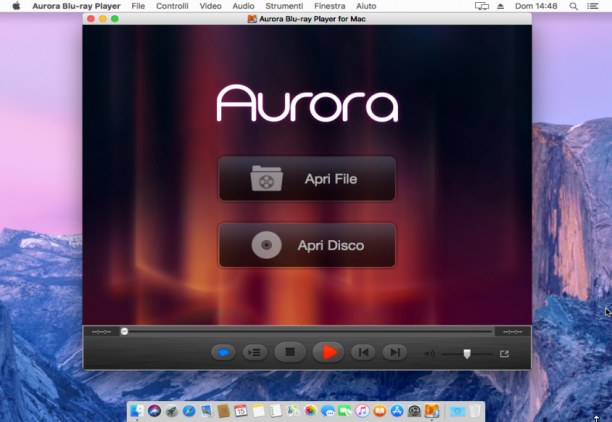Image resolution: width=612 pixels, height=422 pixels.
Task: Click the Aurora icon in the window title bar
Action: (x=252, y=19)
